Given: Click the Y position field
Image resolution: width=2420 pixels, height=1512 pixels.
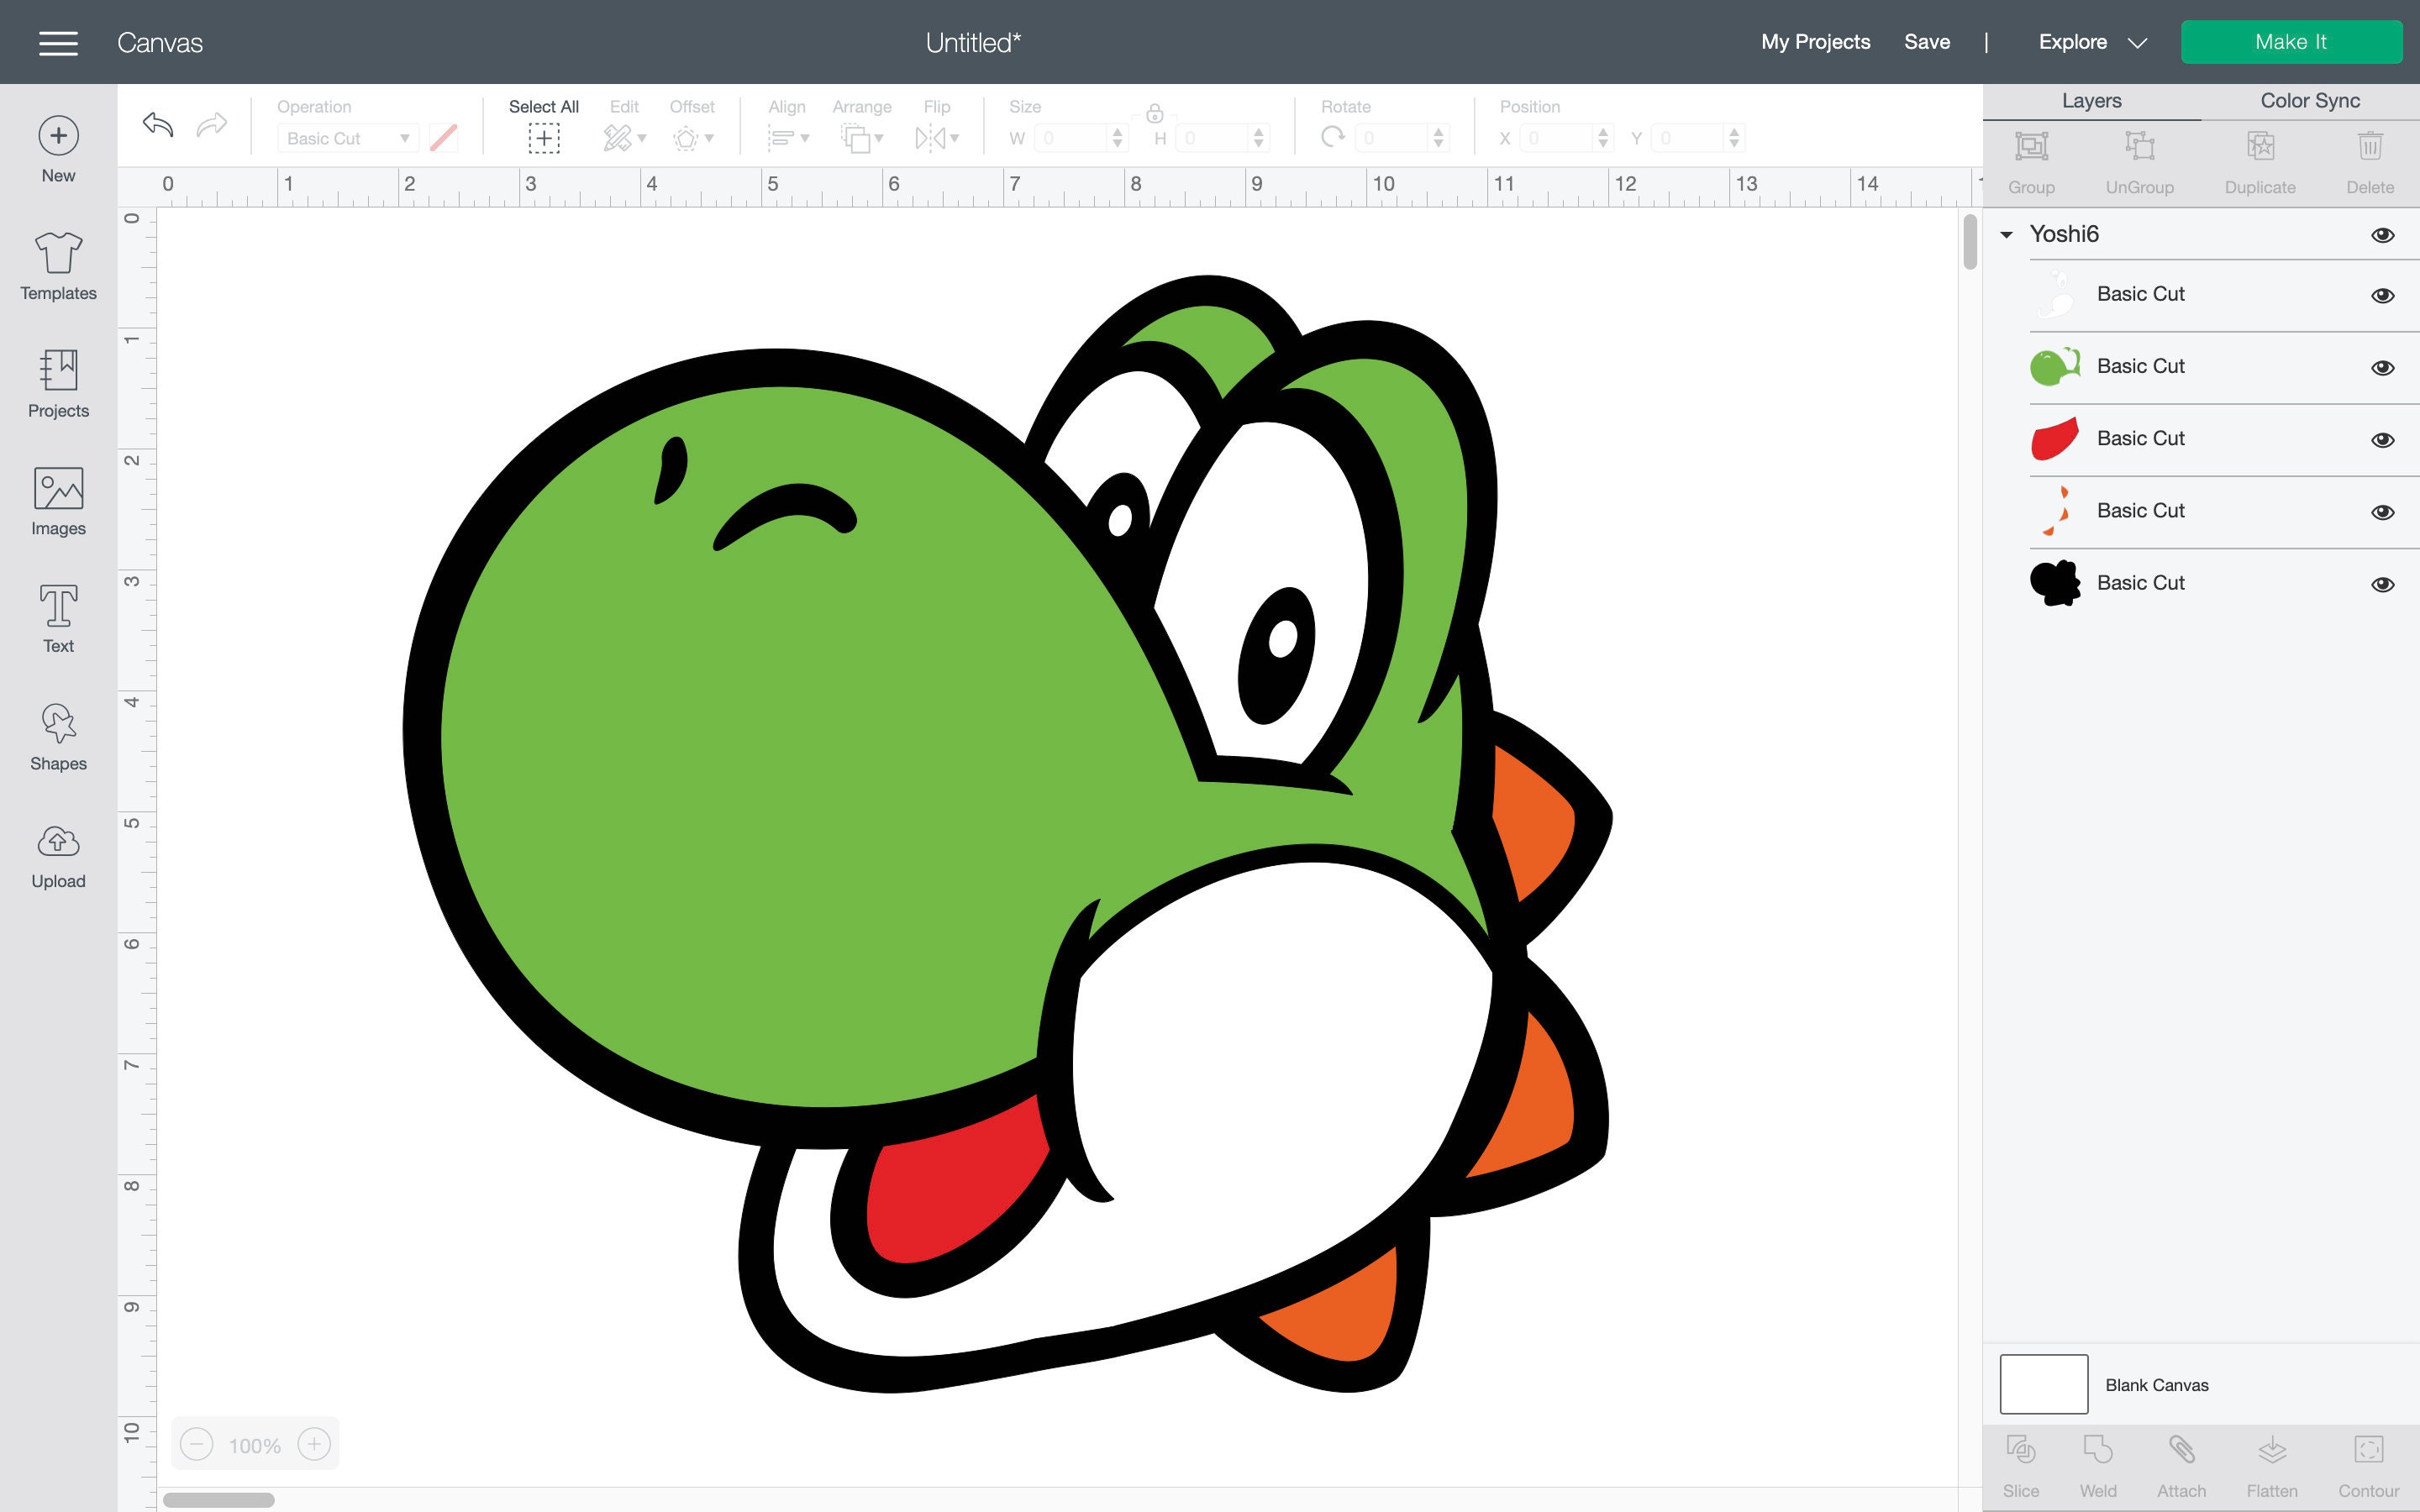Looking at the screenshot, I should tap(1689, 138).
